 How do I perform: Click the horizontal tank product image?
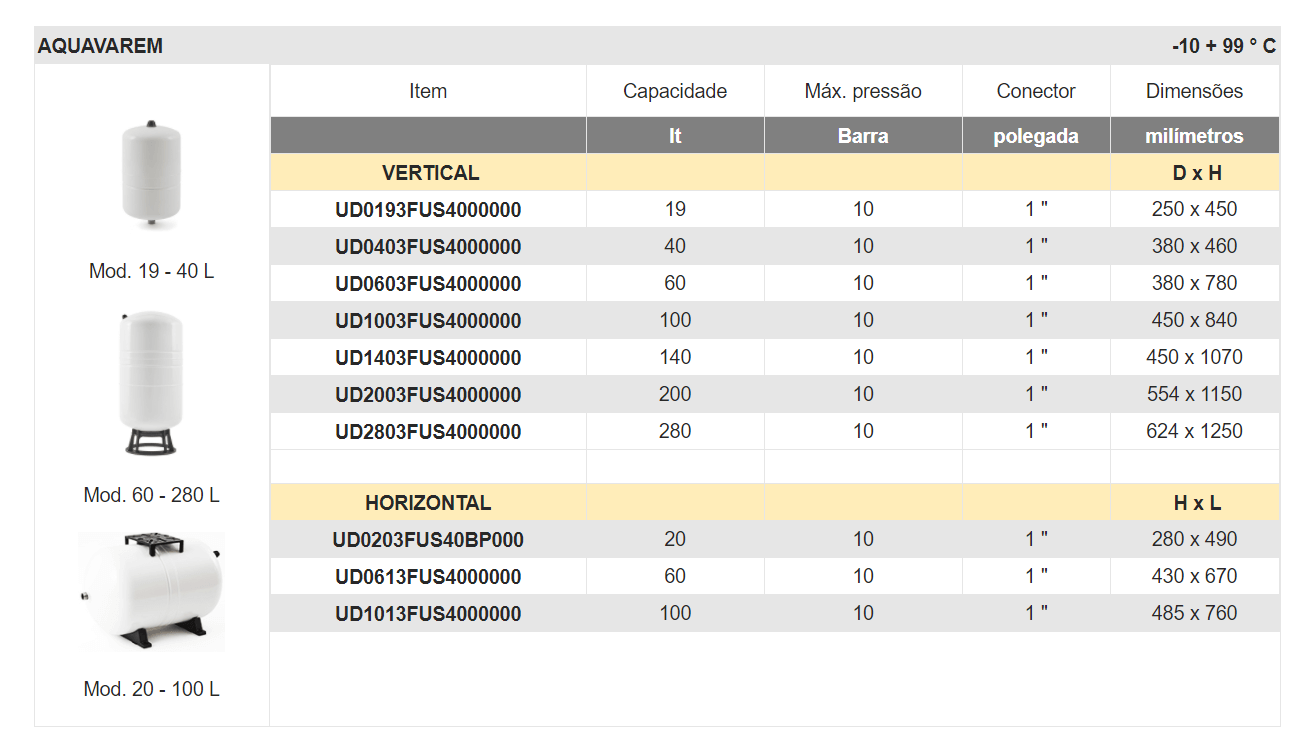151,591
